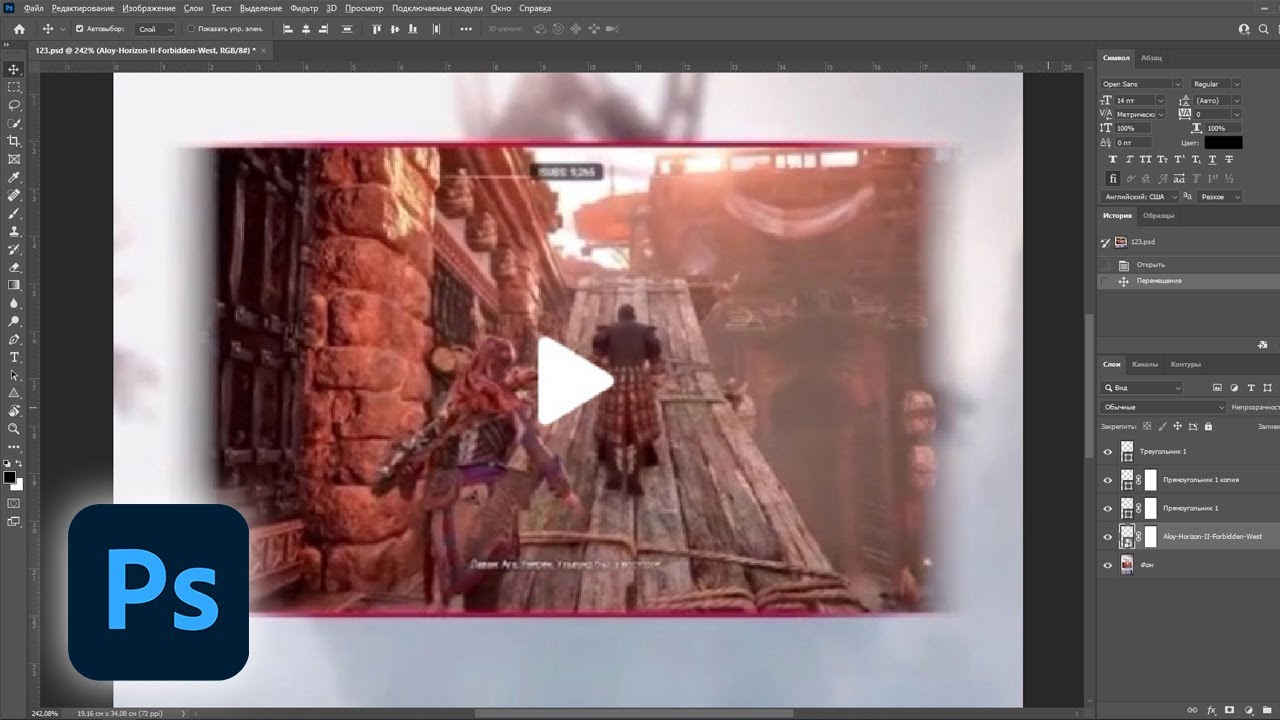Screen dimensions: 1280x720
Task: Select the Crop tool
Action: coord(14,141)
